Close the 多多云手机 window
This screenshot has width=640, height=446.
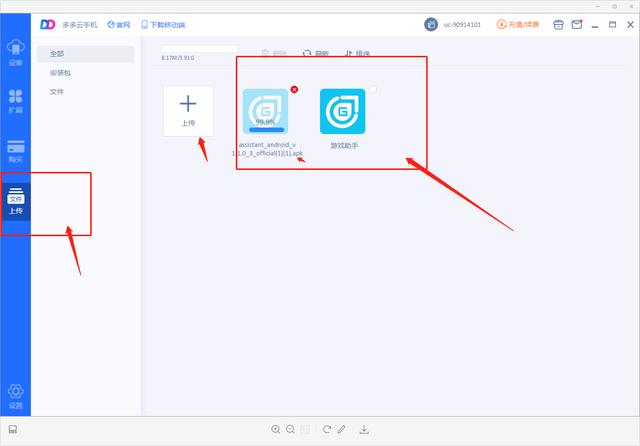coord(630,24)
